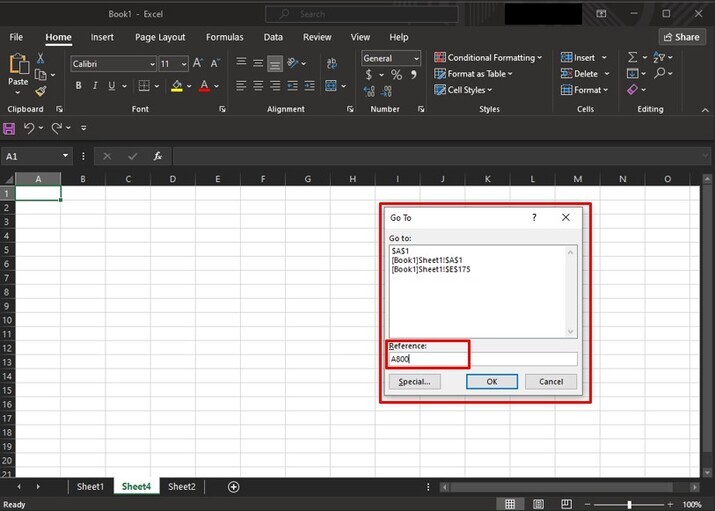
Task: Click the AutoSum sigma icon
Action: pyautogui.click(x=632, y=58)
